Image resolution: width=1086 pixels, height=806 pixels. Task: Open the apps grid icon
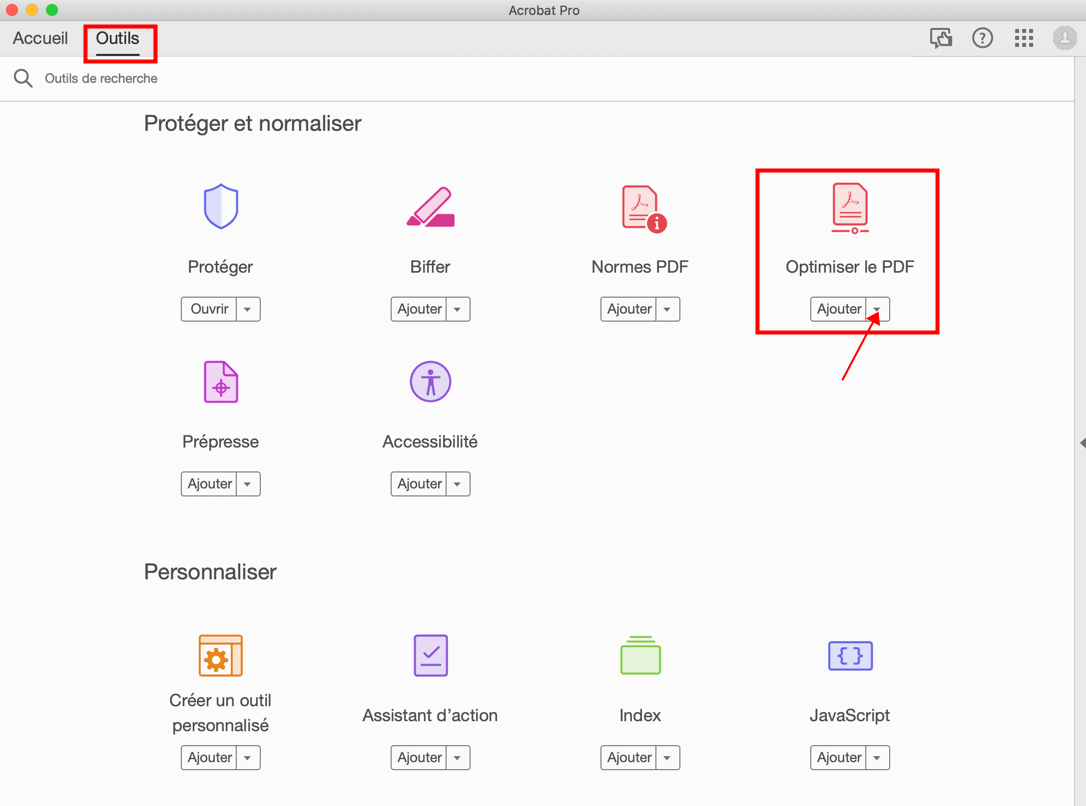coord(1024,38)
